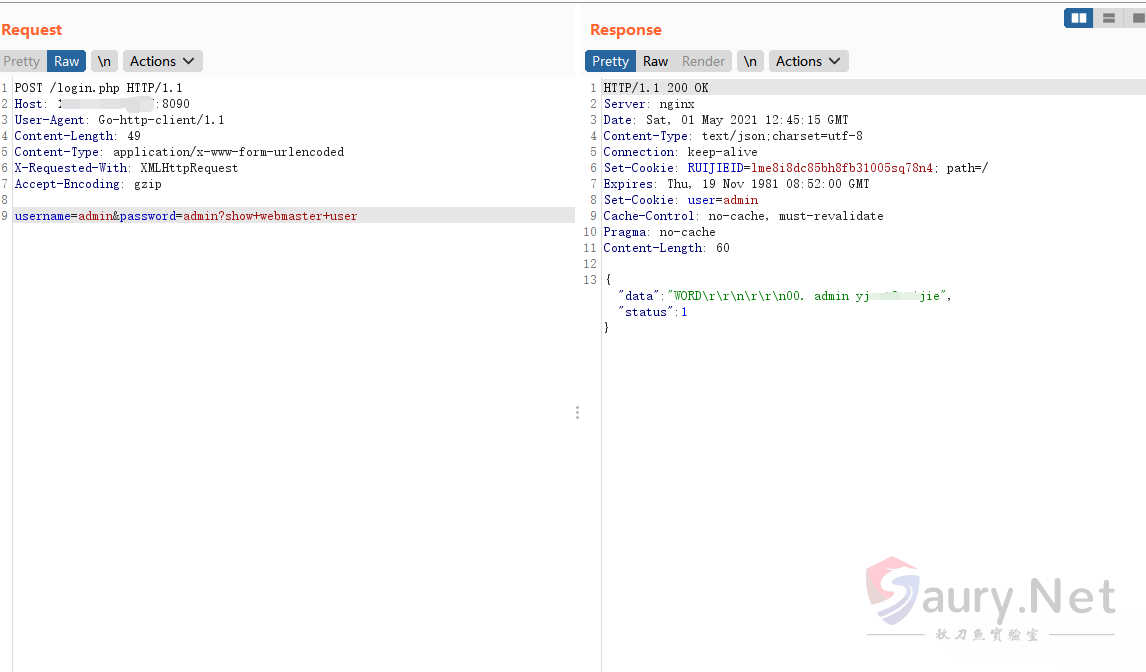Select the Raw tab in Request panel
Image resolution: width=1146 pixels, height=672 pixels.
(x=67, y=61)
